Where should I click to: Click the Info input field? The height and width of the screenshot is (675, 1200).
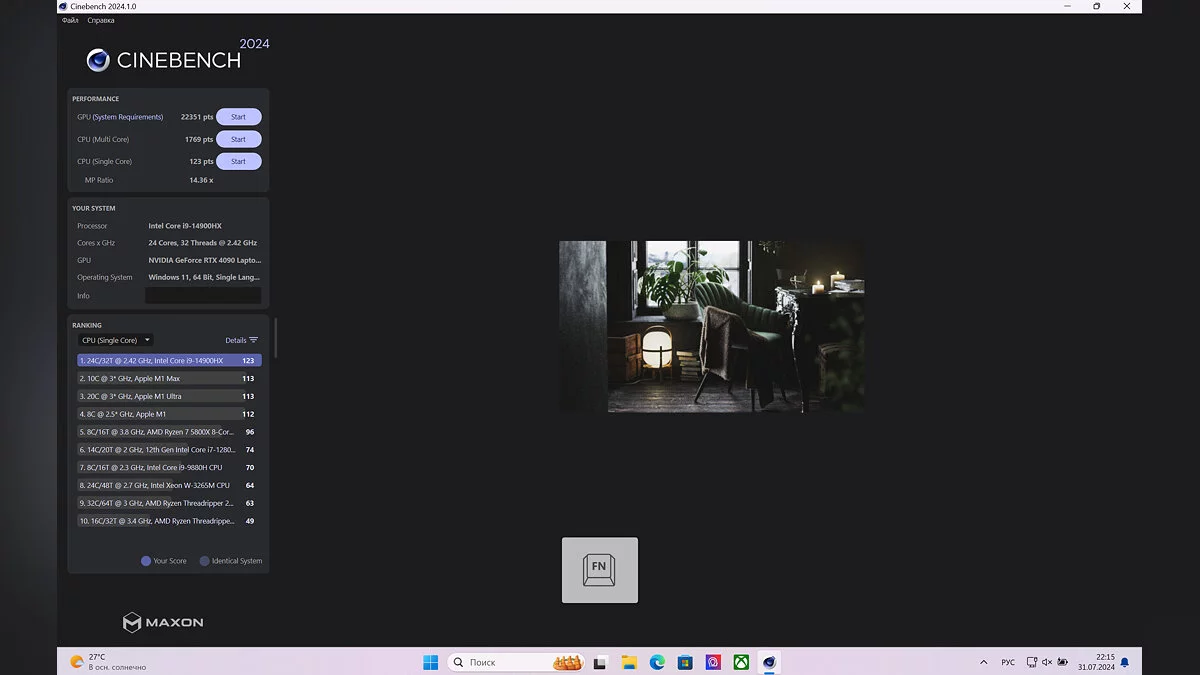coord(203,296)
